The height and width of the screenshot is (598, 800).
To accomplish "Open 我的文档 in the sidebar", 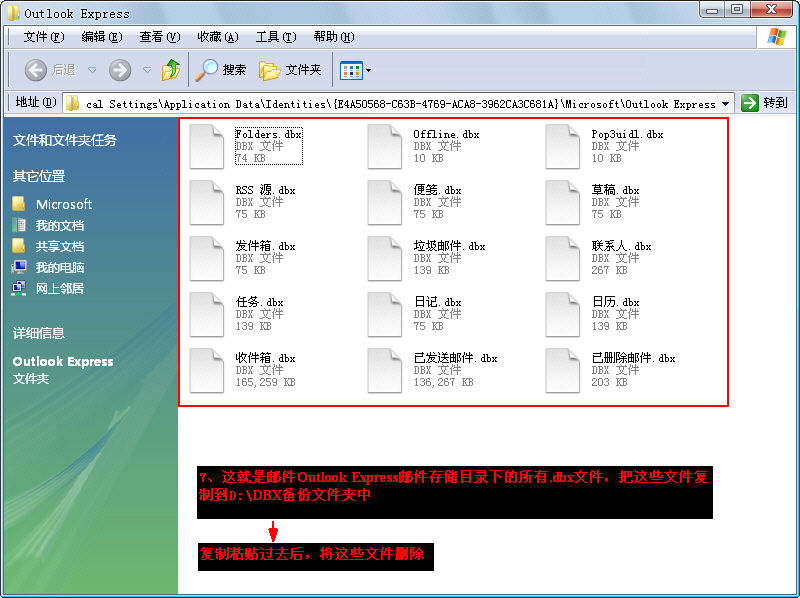I will click(60, 226).
